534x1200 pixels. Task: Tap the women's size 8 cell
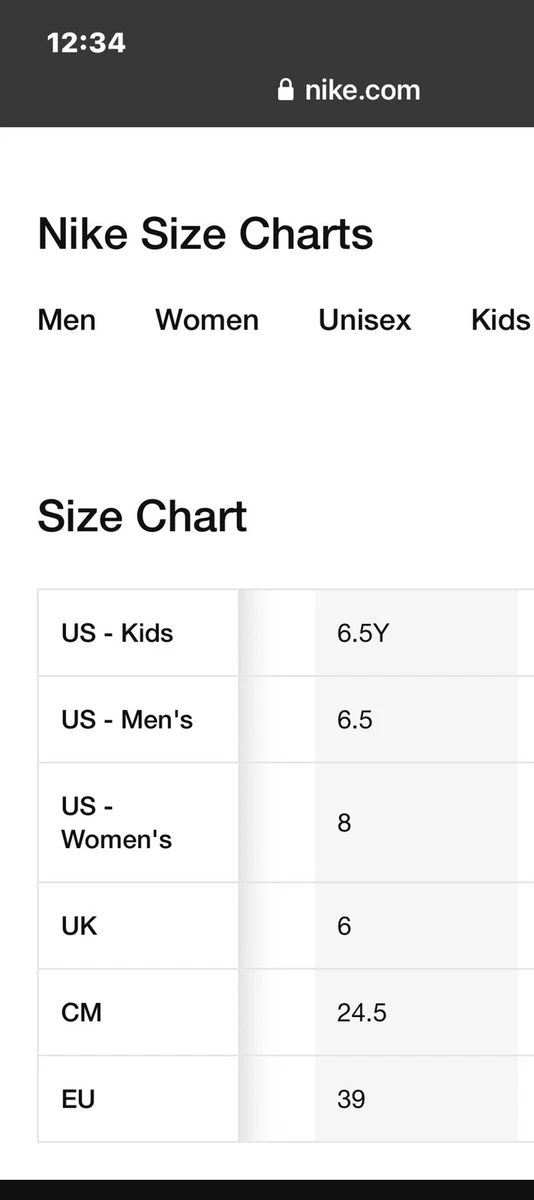point(416,823)
